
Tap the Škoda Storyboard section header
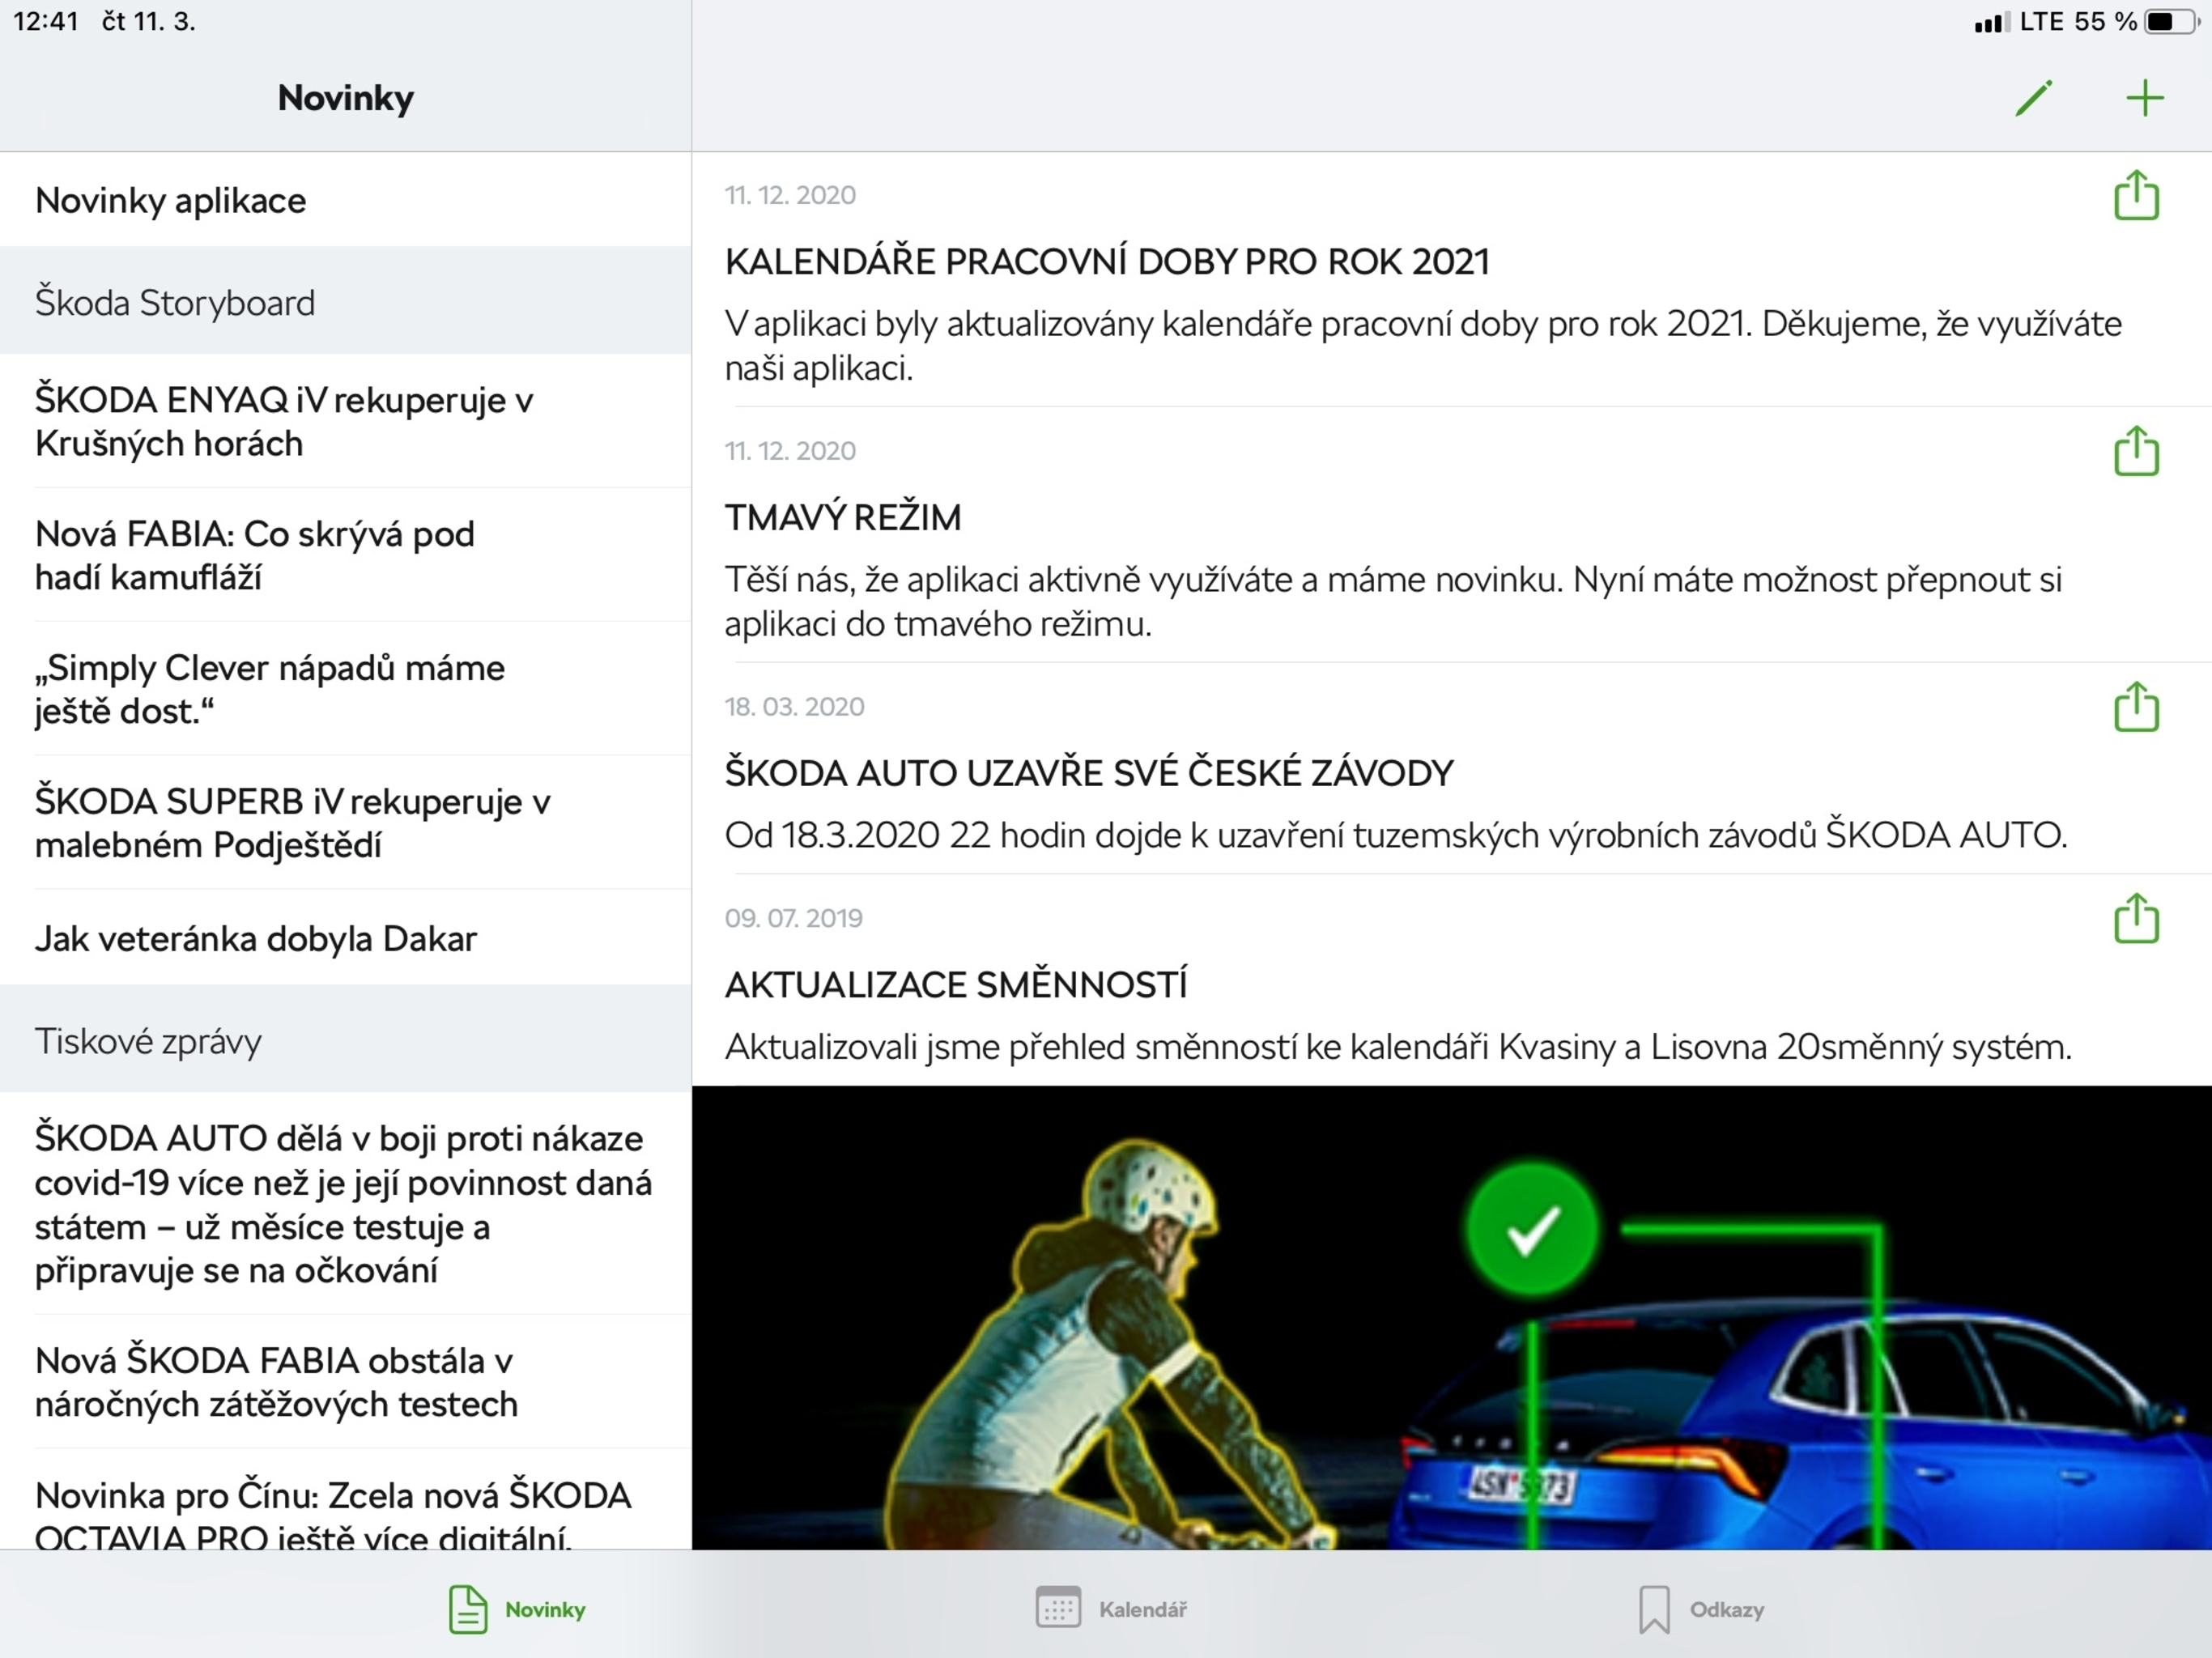(x=346, y=302)
